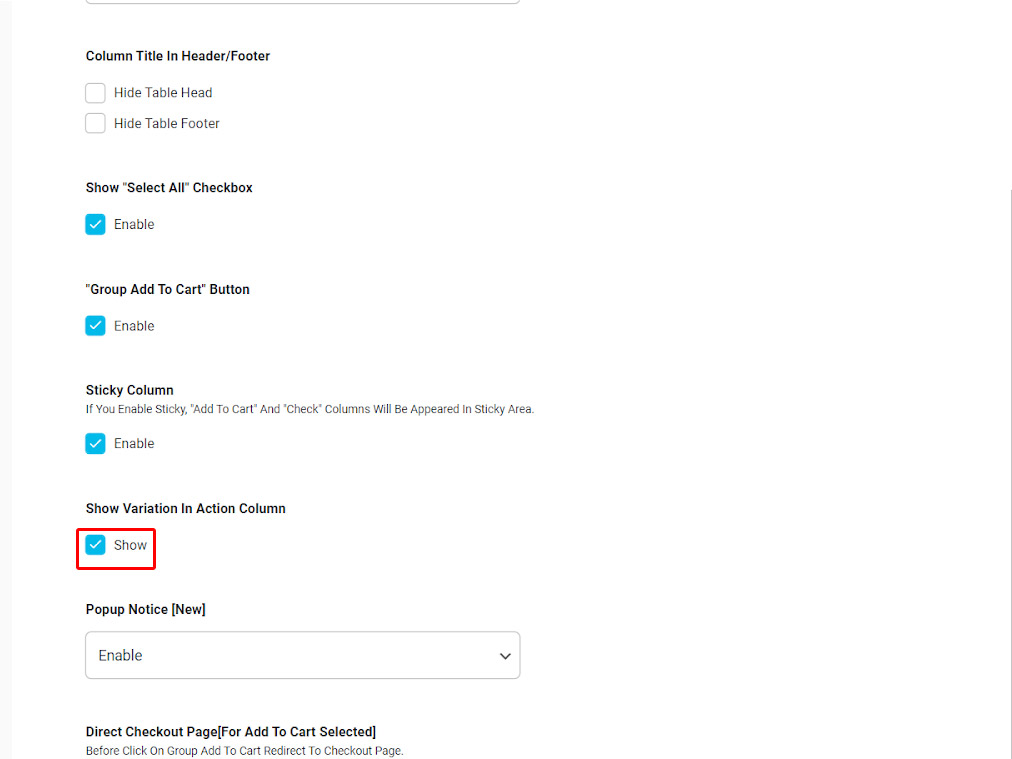Click the "Show" label beside the highlighted checkbox
The height and width of the screenshot is (759, 1012).
(130, 545)
